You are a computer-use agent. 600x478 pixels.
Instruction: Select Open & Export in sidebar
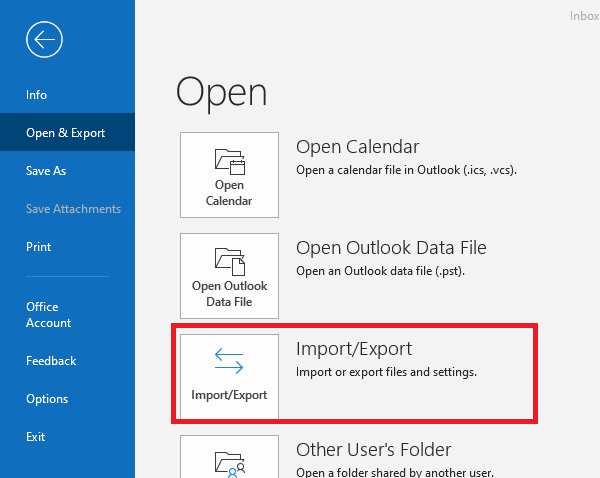(x=66, y=133)
